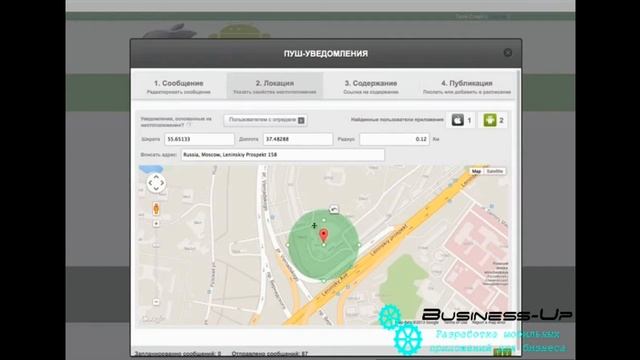Click the Street View pegman icon
This screenshot has height=360, width=640.
[156, 209]
